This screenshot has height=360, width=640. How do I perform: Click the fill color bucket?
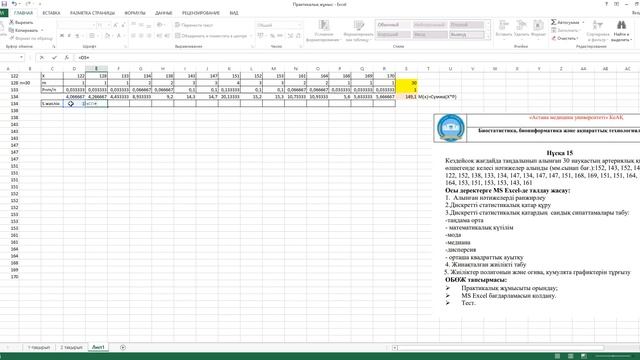(107, 36)
